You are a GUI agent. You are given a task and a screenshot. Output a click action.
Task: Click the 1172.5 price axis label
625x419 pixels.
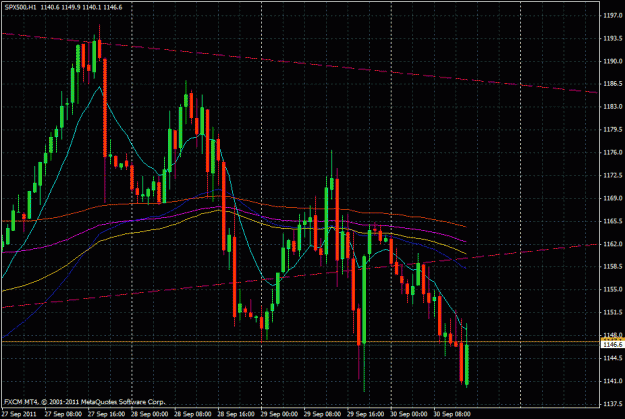(x=613, y=175)
